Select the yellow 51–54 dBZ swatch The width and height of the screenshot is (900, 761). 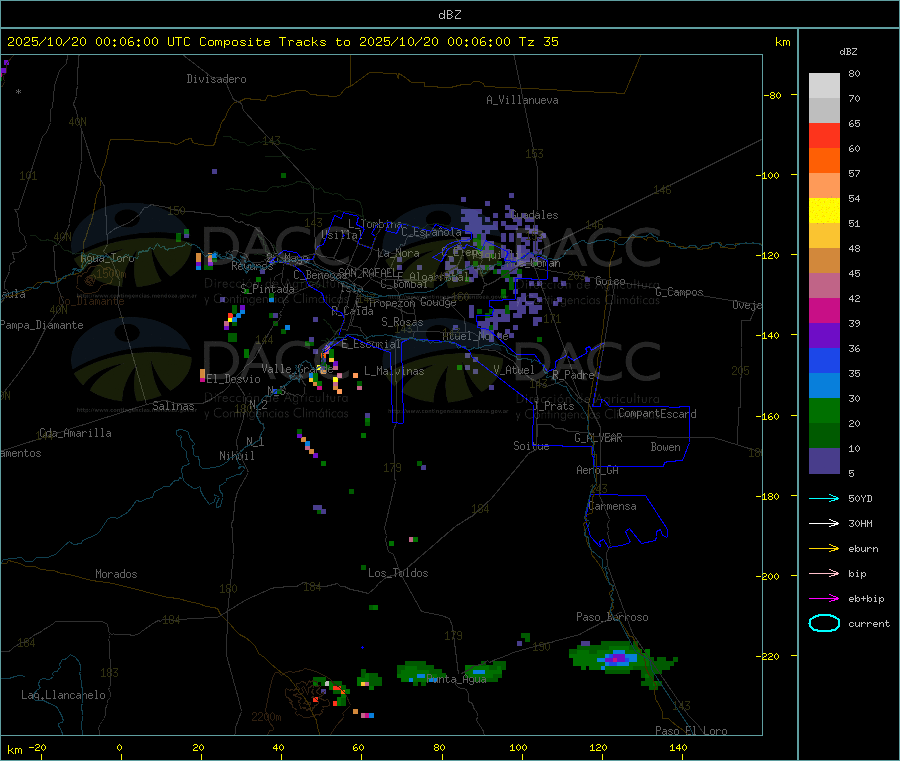824,211
